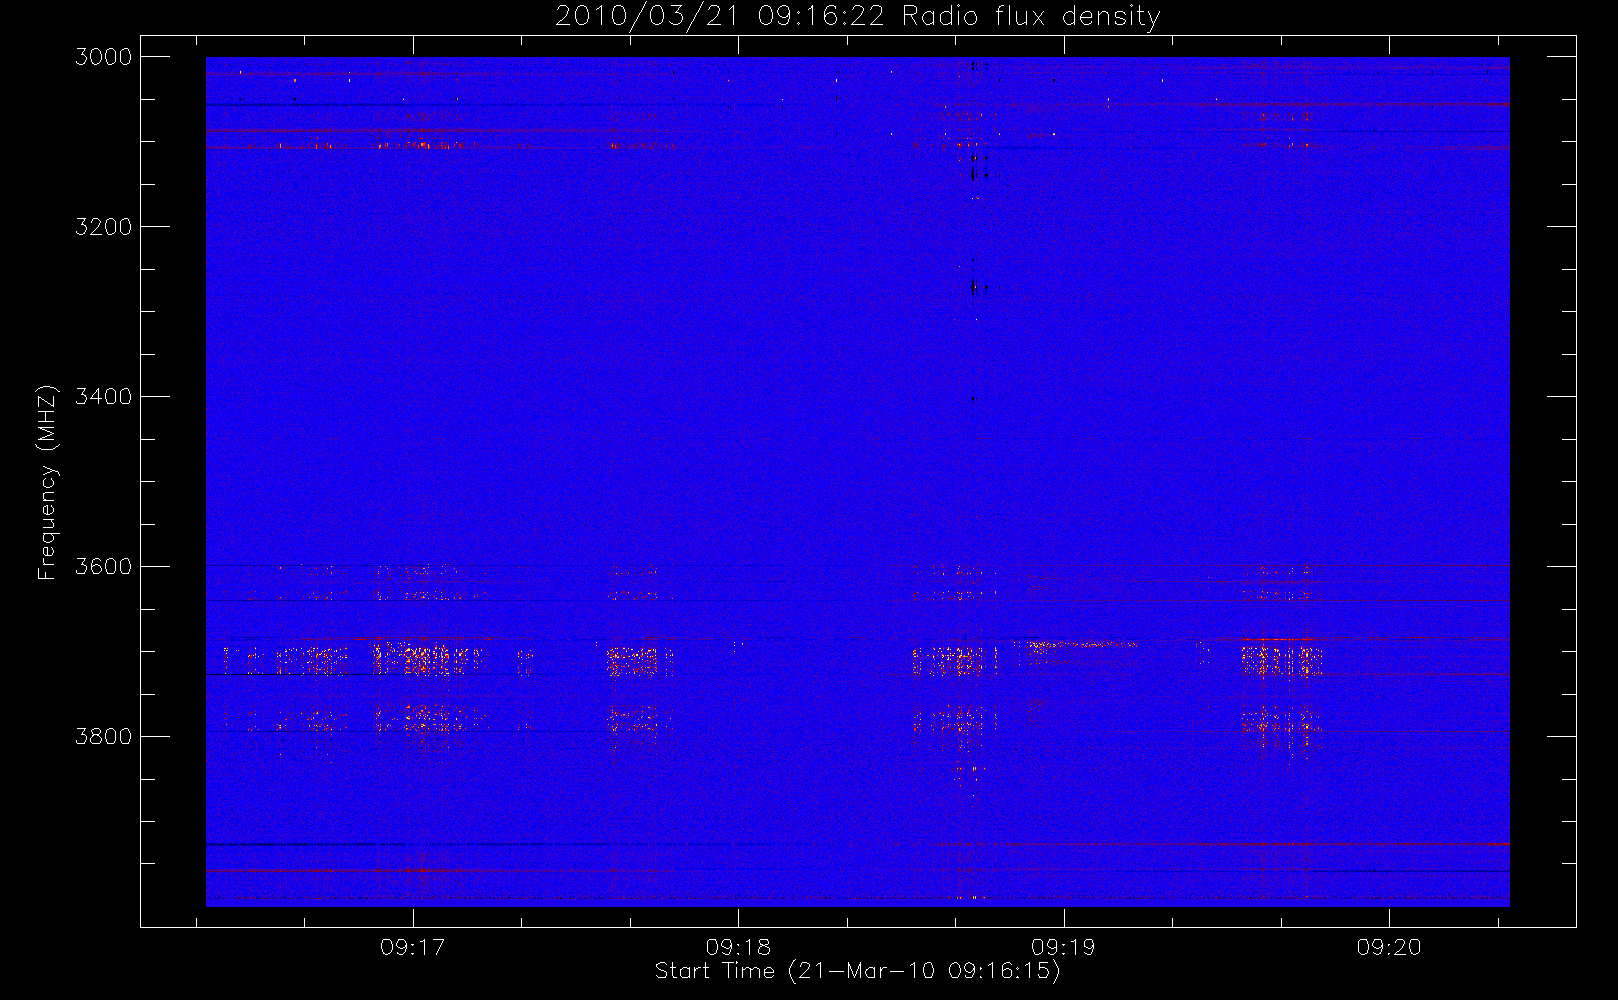This screenshot has height=1000, width=1618.
Task: Select the 'Frequency (MHZ)' y-axis label
Action: click(47, 482)
